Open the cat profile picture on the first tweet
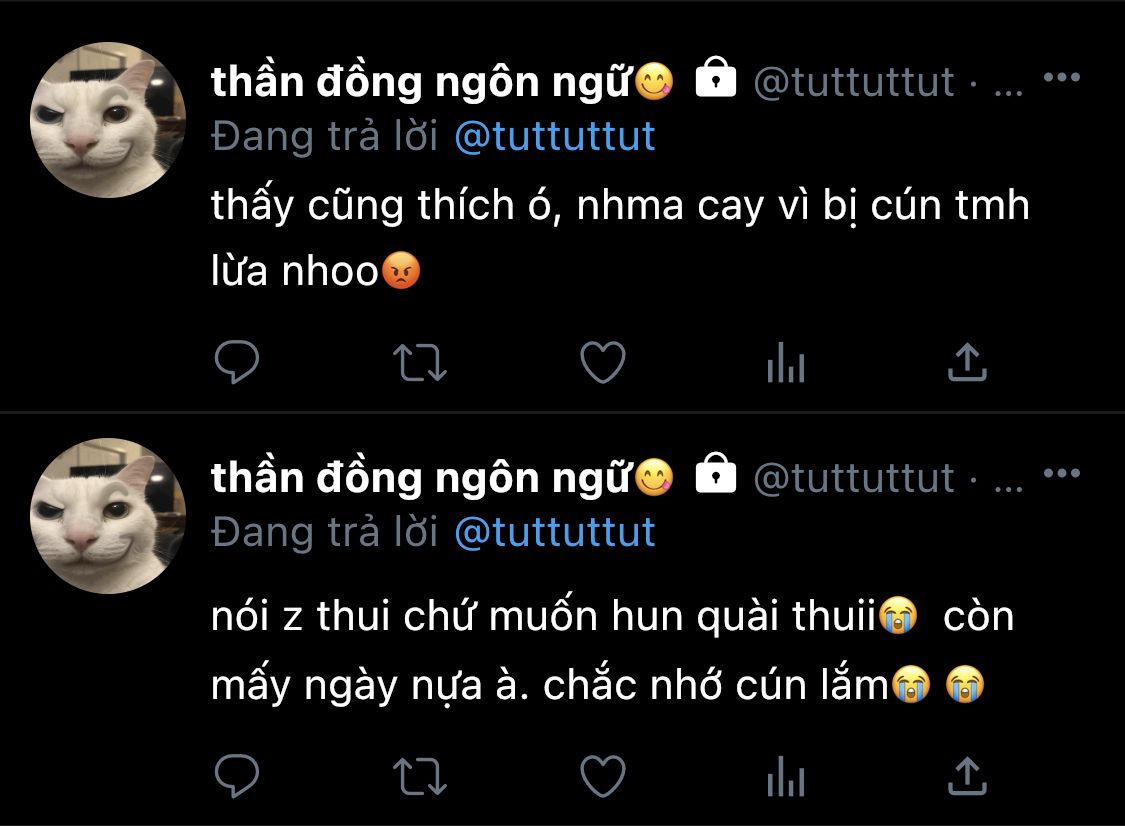The height and width of the screenshot is (826, 1125). pos(108,120)
